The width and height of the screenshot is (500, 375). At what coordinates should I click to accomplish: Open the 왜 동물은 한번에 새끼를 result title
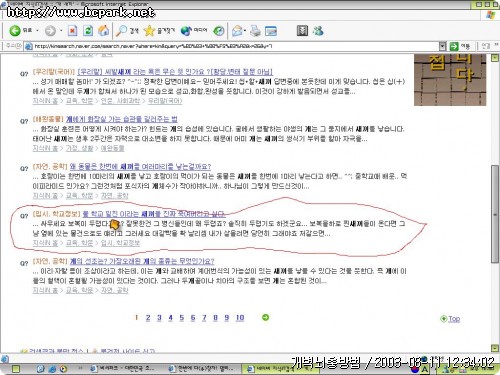(140, 166)
